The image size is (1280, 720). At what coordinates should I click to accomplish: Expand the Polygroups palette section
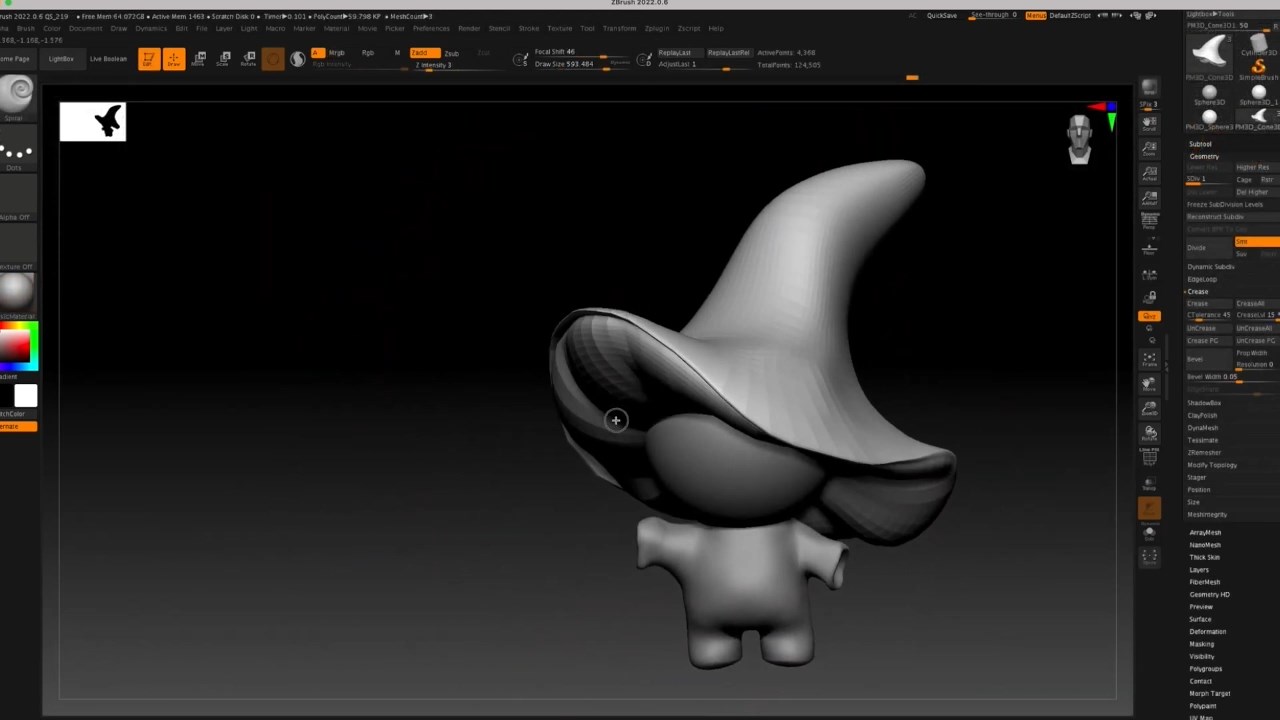1206,669
